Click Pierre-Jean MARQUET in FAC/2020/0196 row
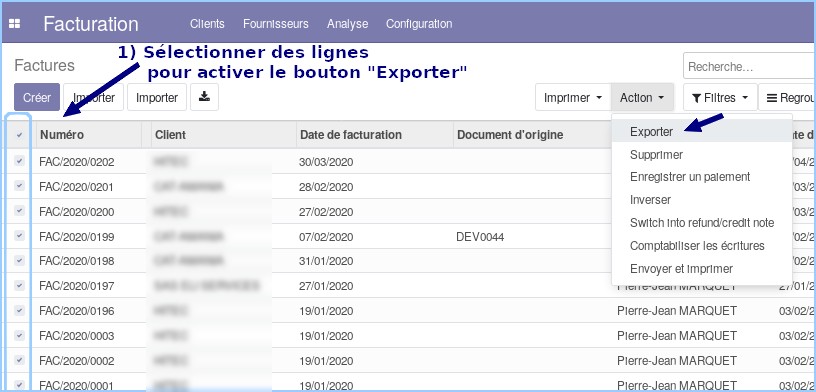Screen dimensions: 816x392 click(x=677, y=311)
